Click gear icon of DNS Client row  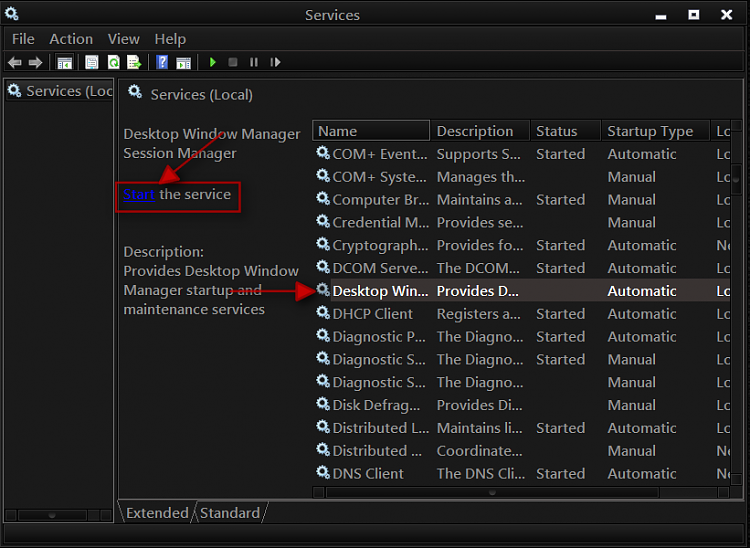click(323, 472)
